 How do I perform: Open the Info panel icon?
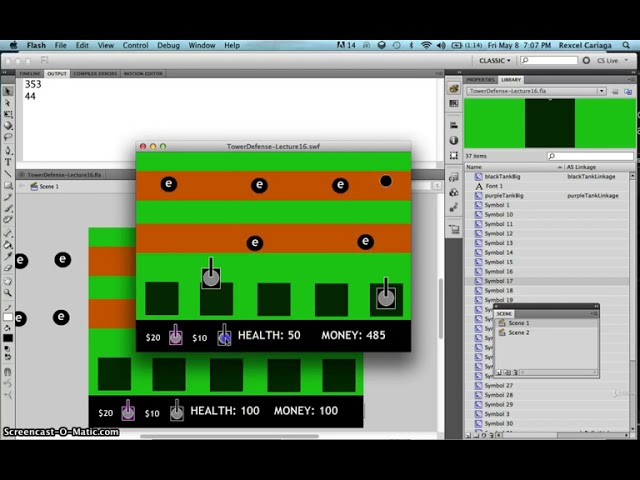453,140
